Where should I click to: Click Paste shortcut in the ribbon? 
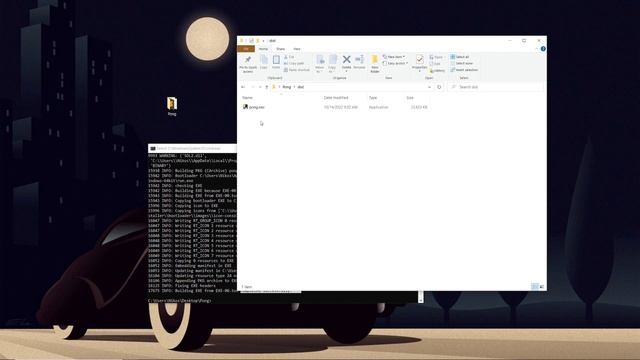[x=297, y=70]
